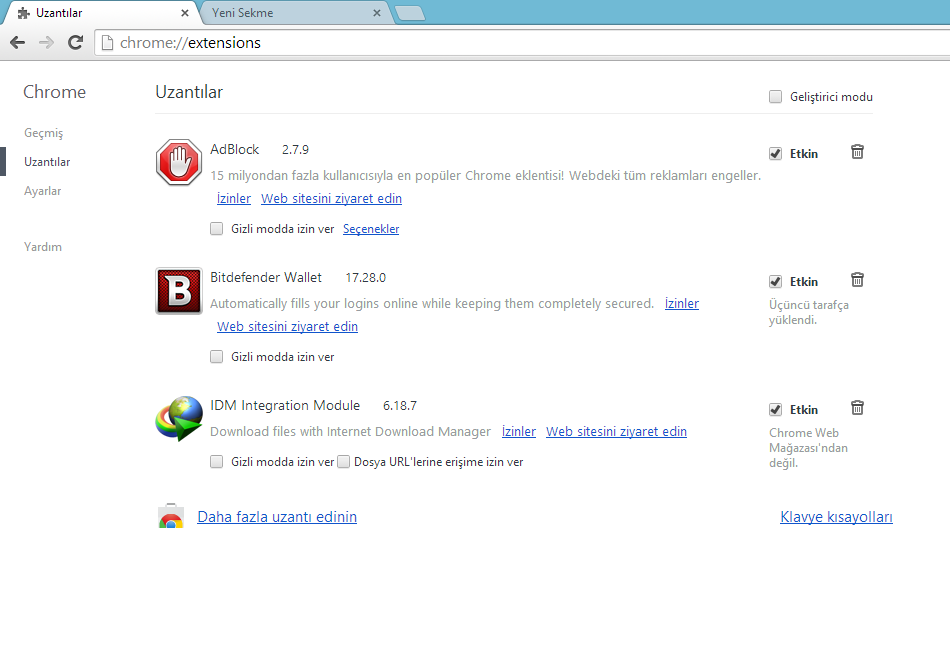Image resolution: width=950 pixels, height=660 pixels.
Task: Delete Bitdefender Wallet using trash icon
Action: click(857, 279)
